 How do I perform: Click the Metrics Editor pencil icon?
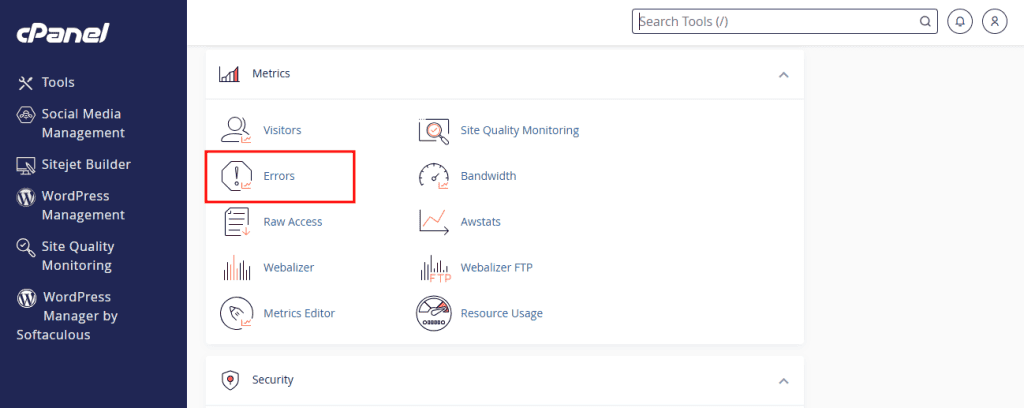[236, 313]
